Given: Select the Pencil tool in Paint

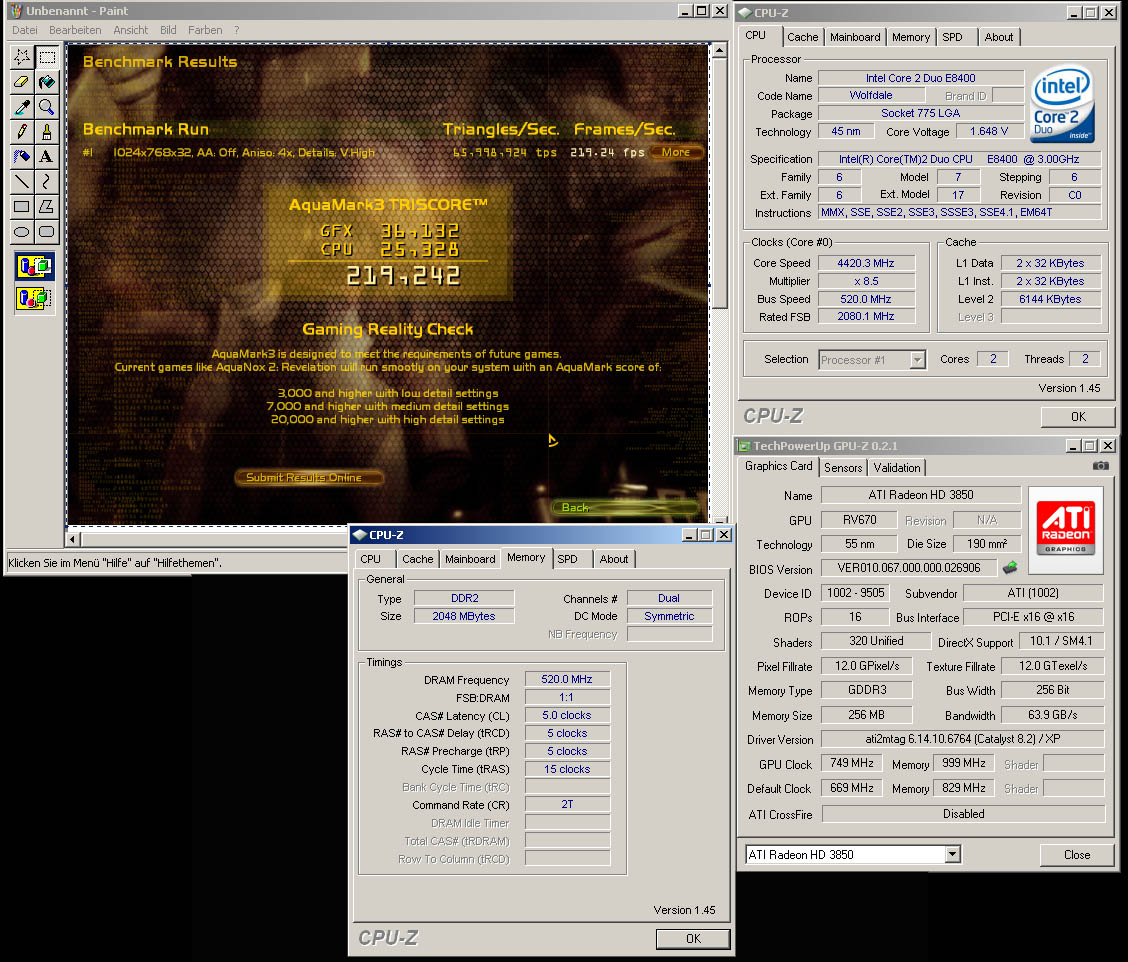Looking at the screenshot, I should coord(22,132).
